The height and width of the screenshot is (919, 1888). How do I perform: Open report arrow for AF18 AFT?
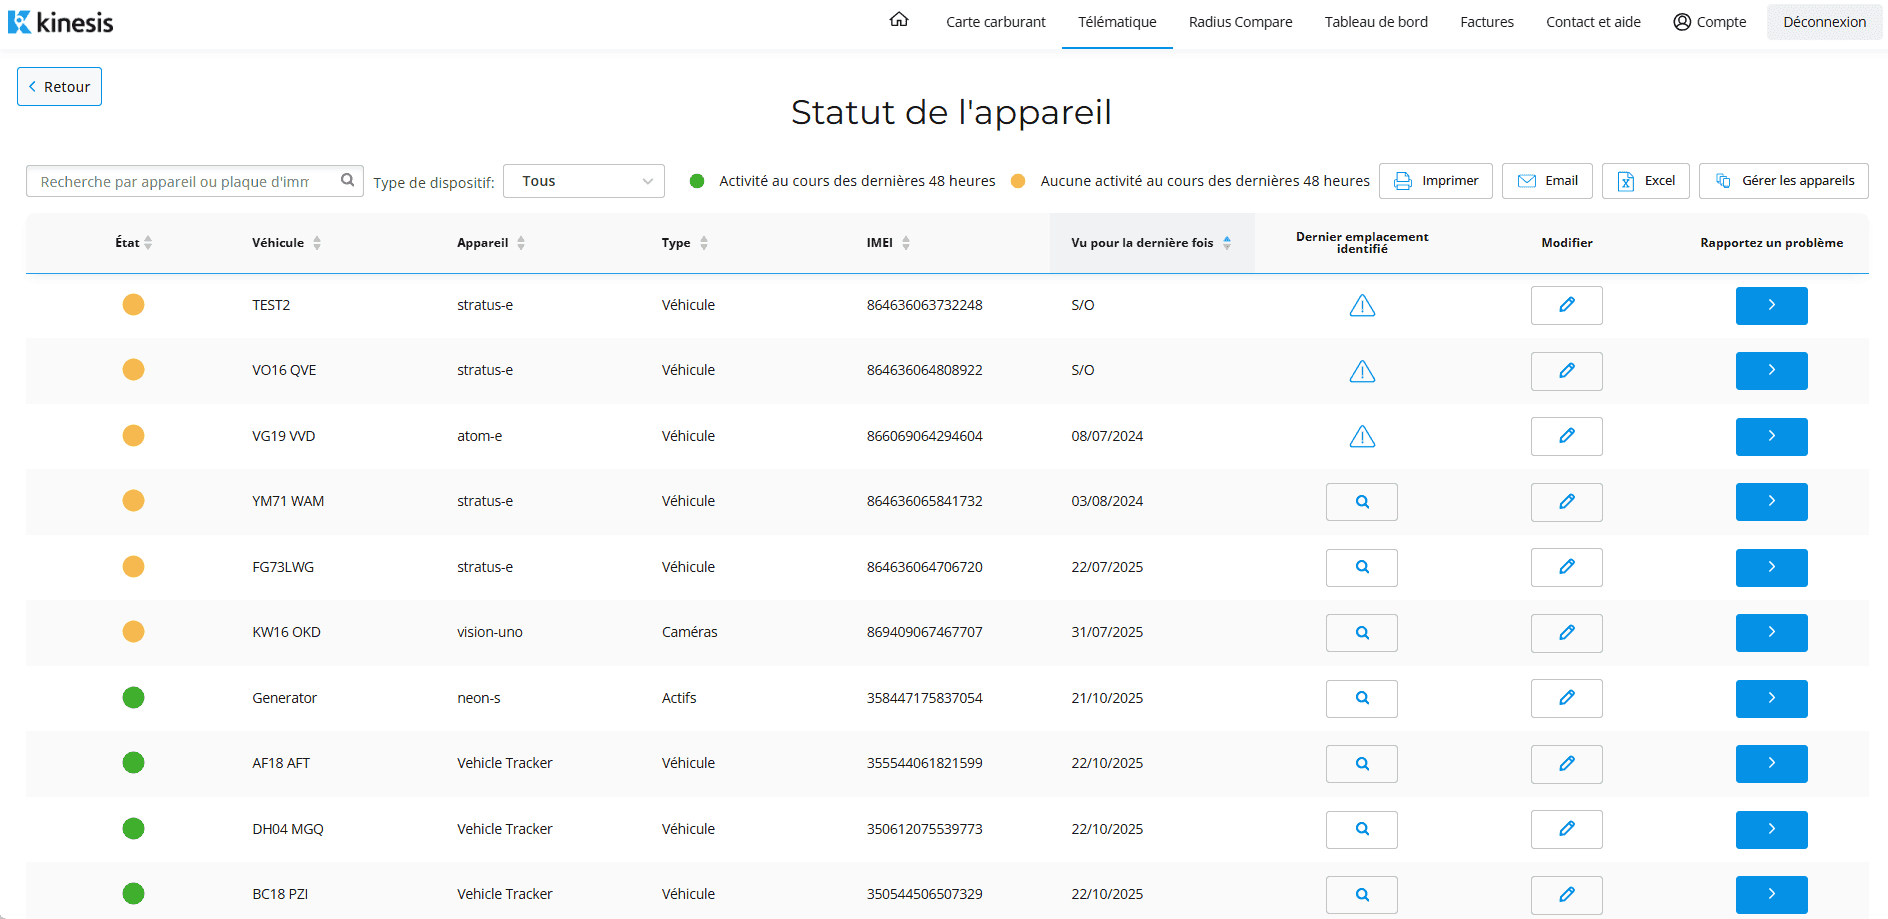point(1770,764)
